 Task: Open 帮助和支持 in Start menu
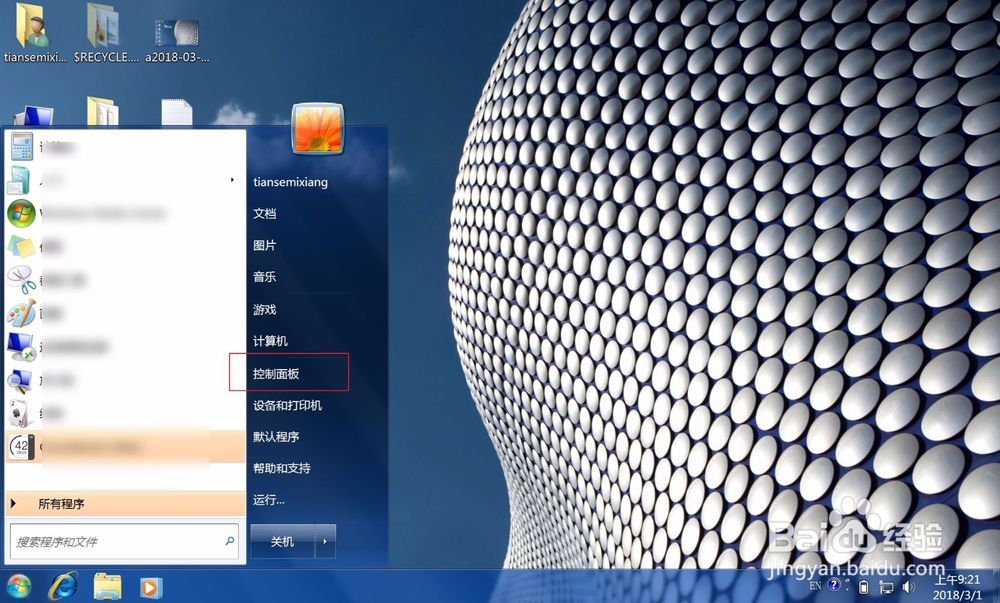coord(281,468)
